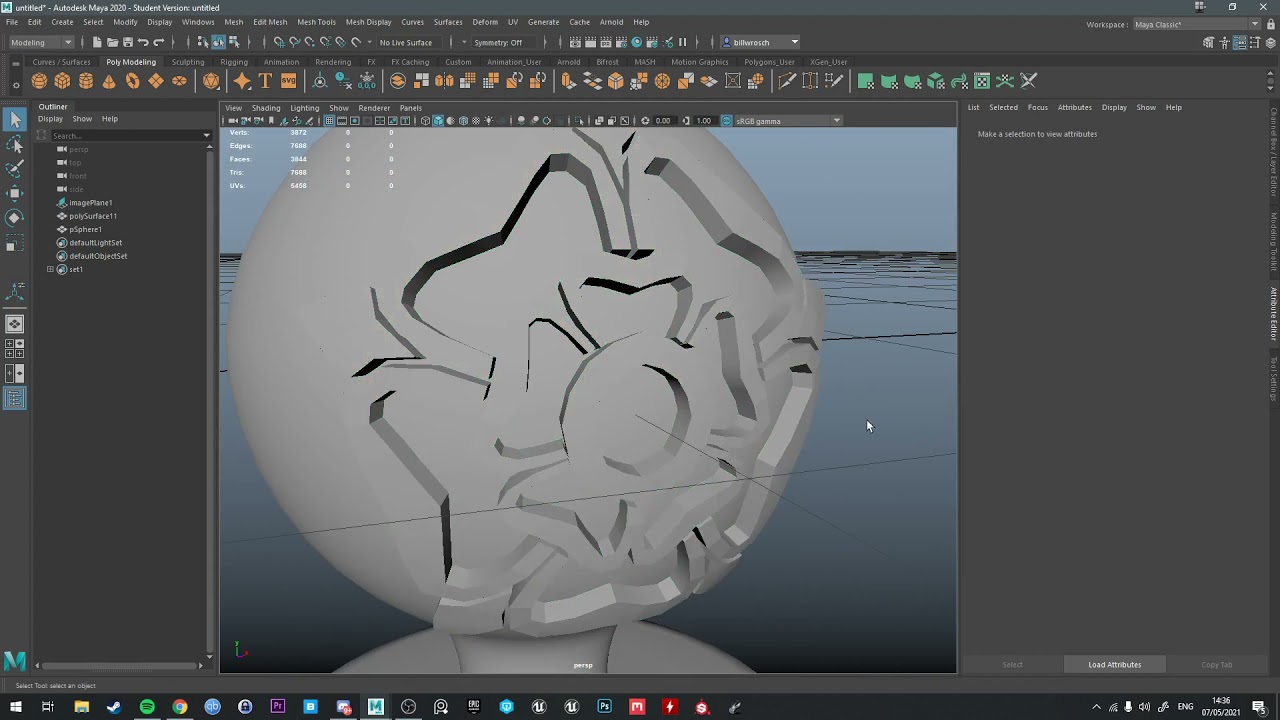Open the Outliner Display menu
The width and height of the screenshot is (1280, 720).
pyautogui.click(x=50, y=119)
